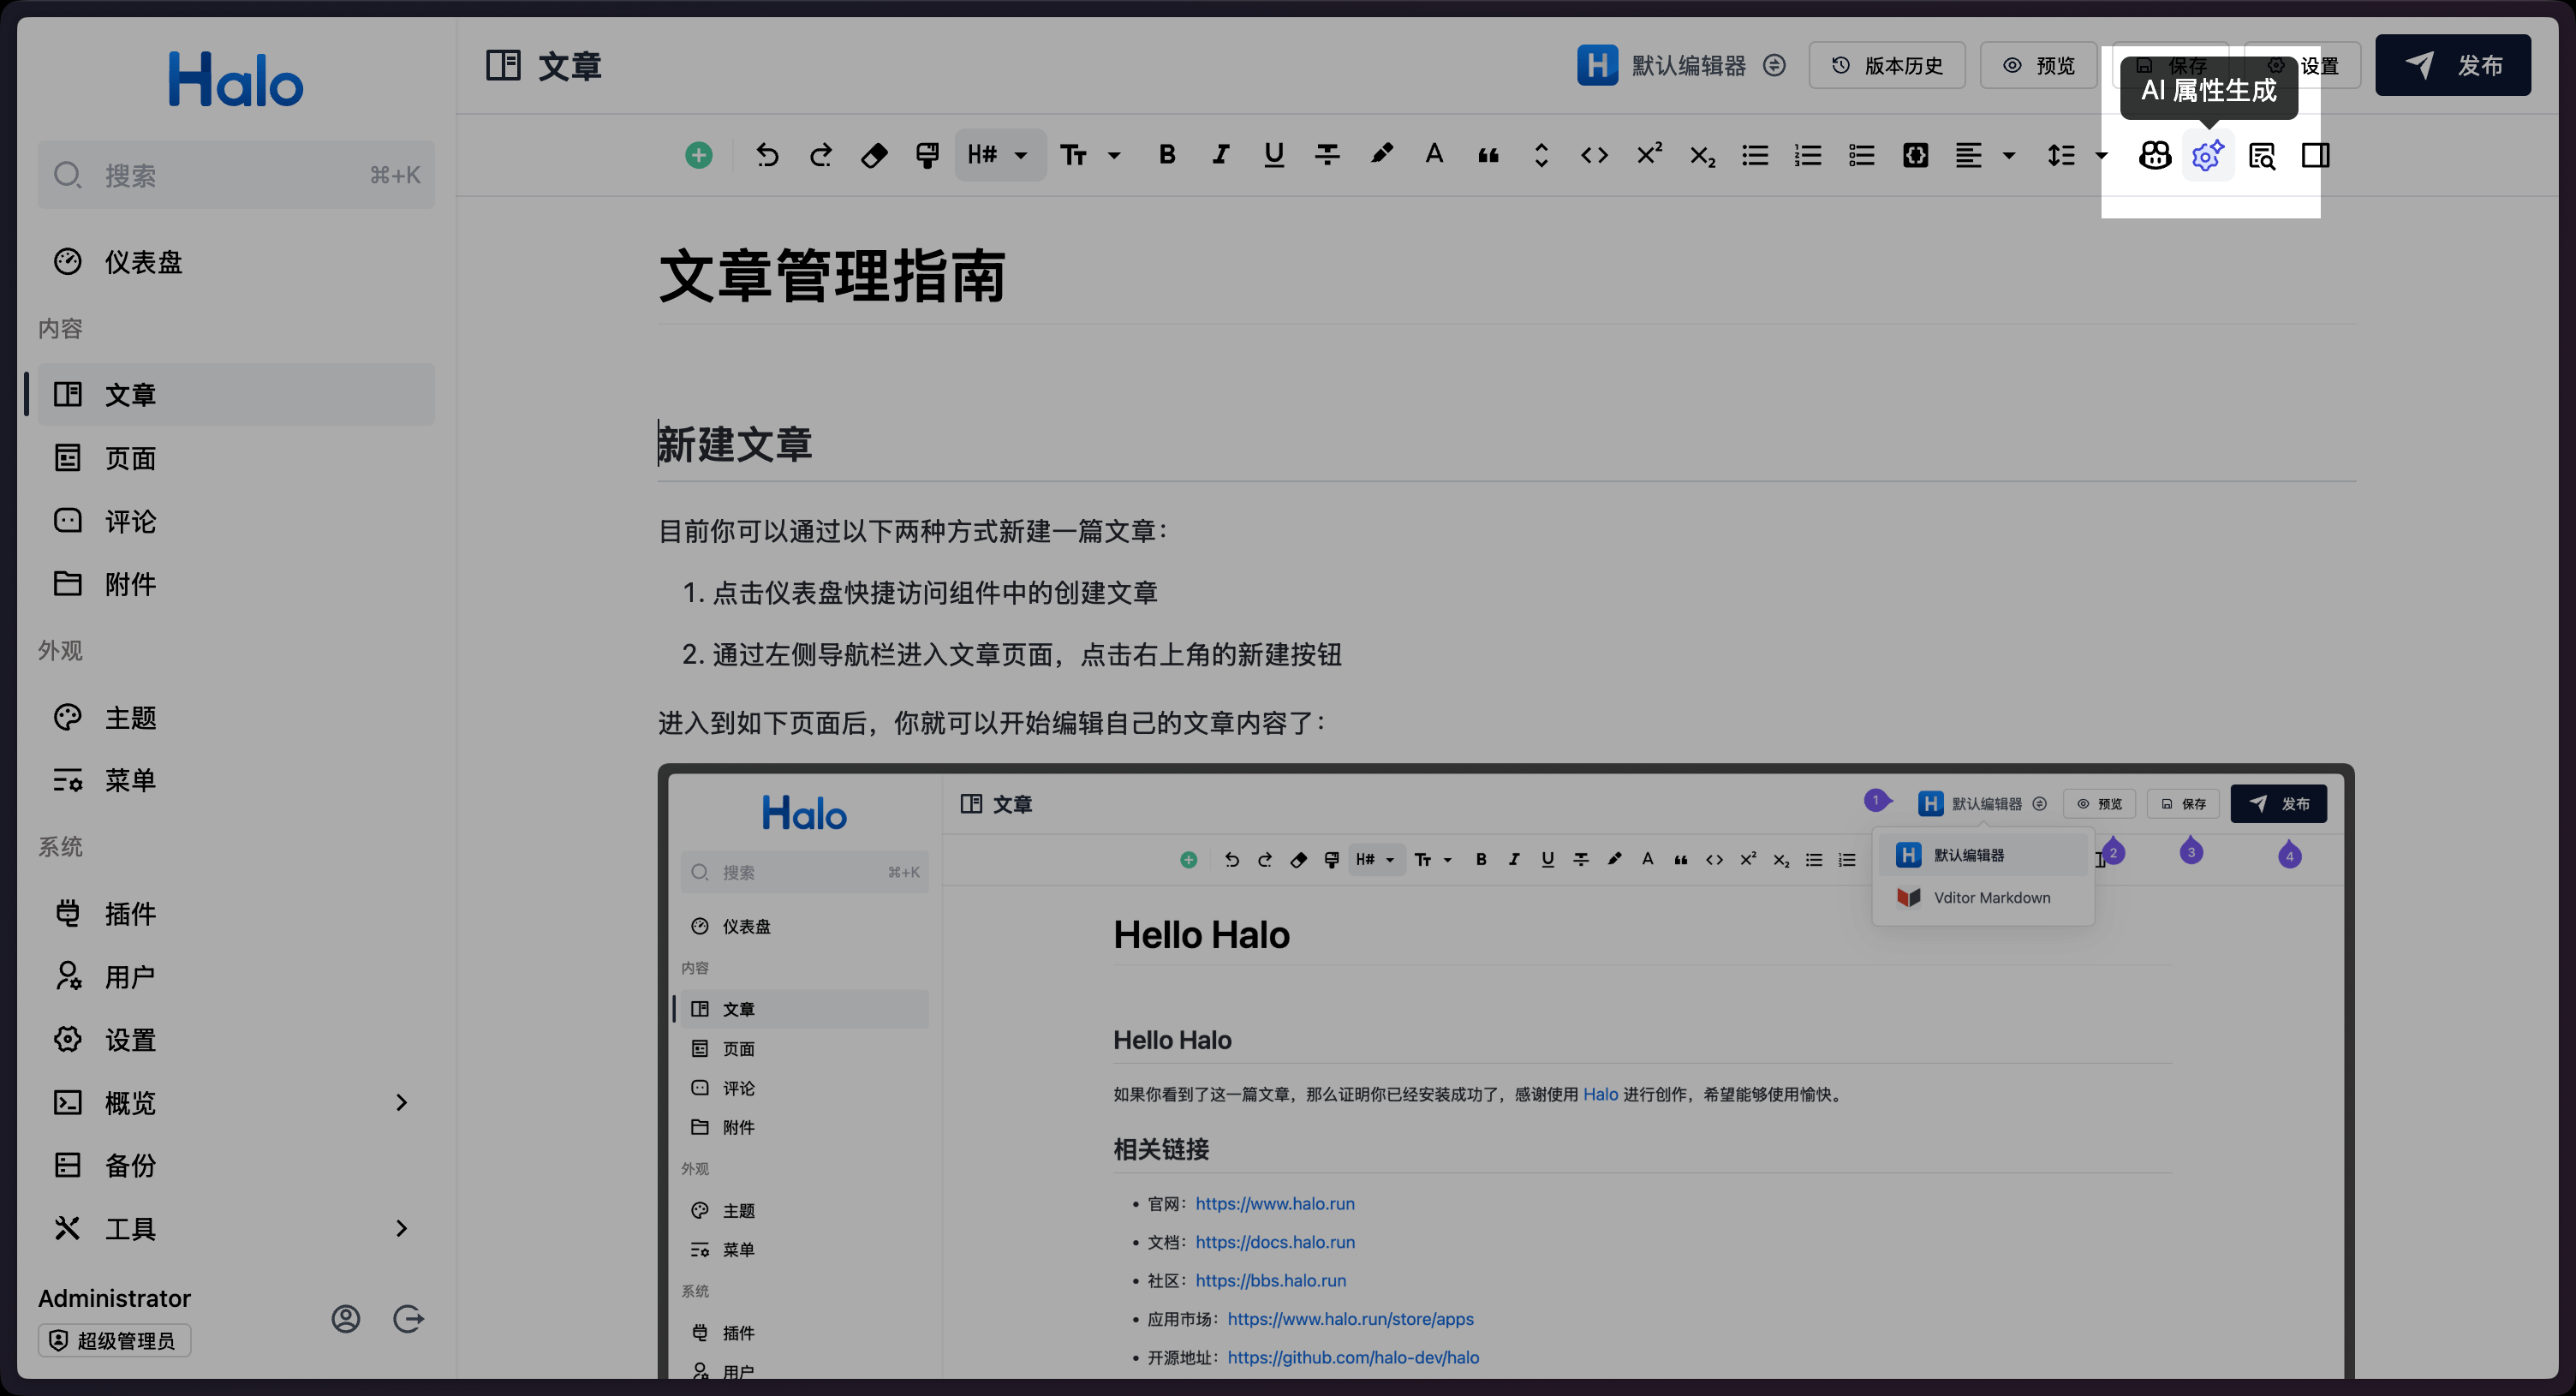Insert a numbered list
Image resolution: width=2576 pixels, height=1396 pixels.
[x=1808, y=155]
